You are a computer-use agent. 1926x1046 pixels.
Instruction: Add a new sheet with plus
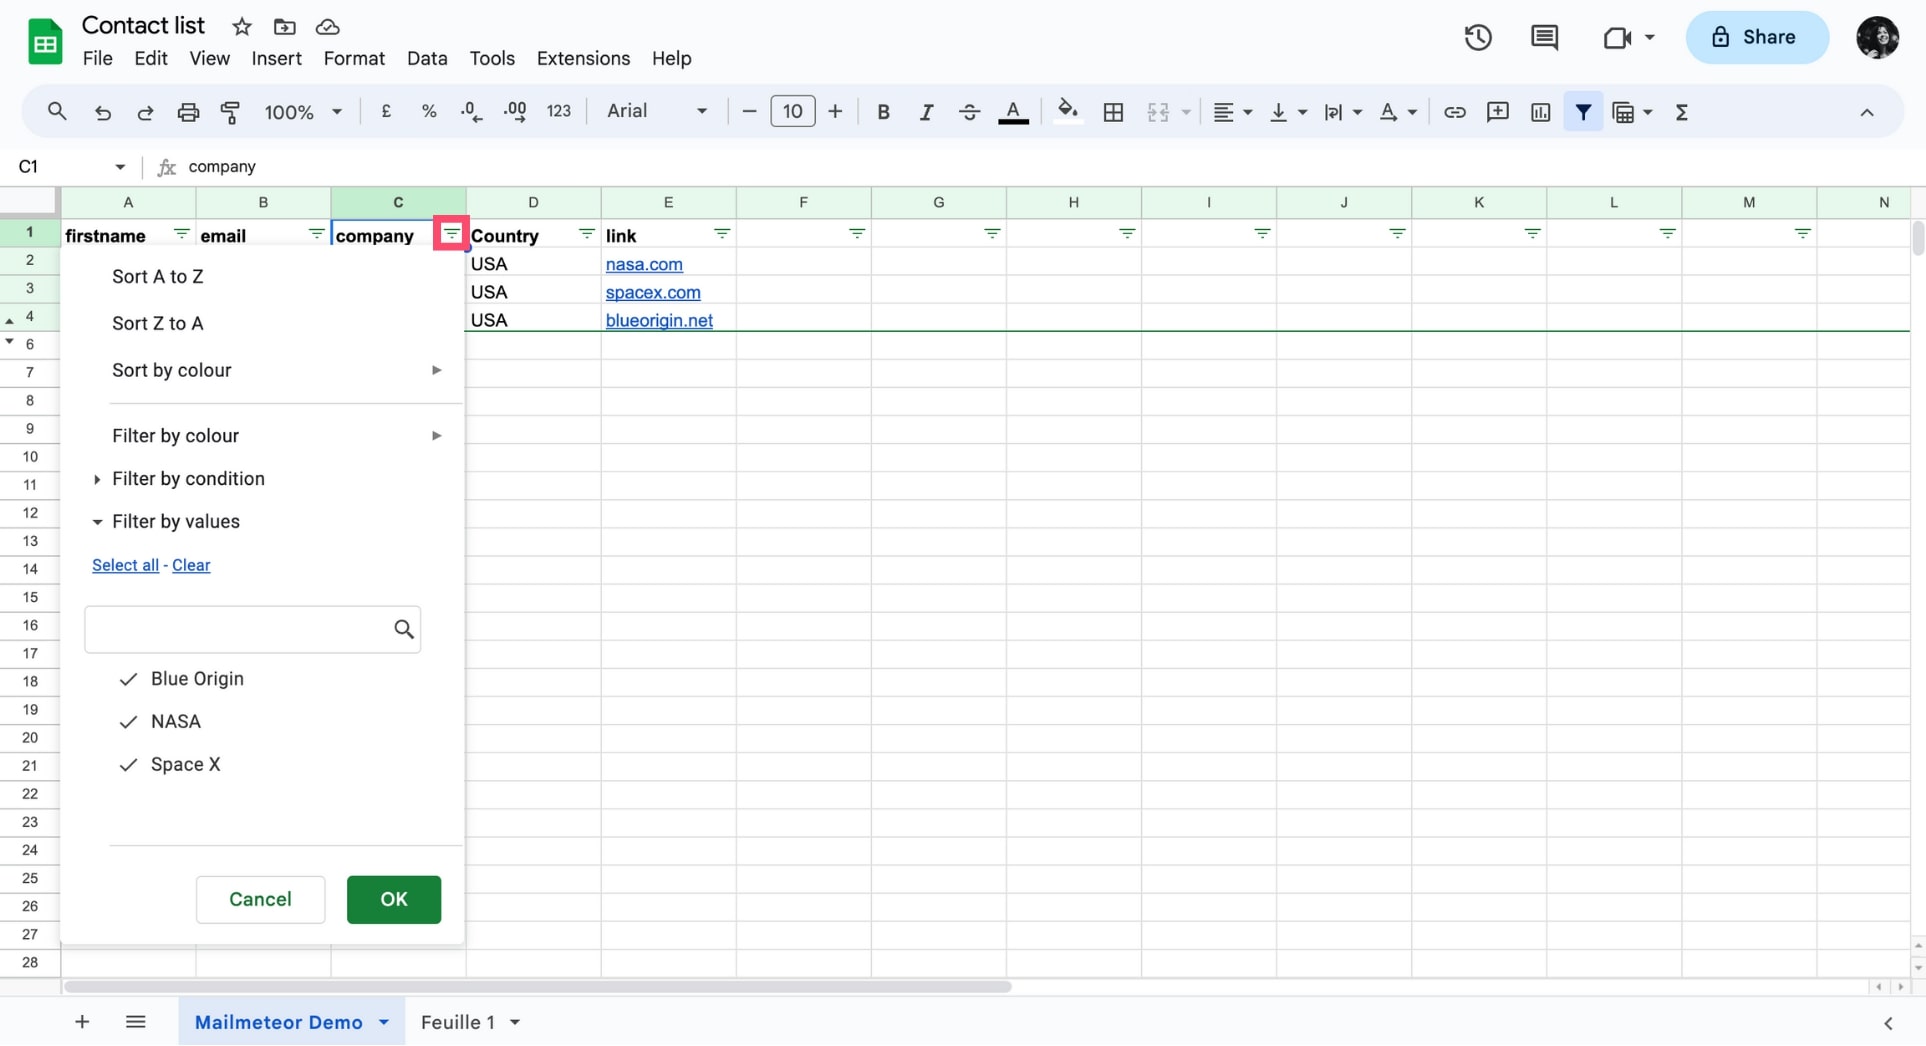click(x=82, y=1022)
